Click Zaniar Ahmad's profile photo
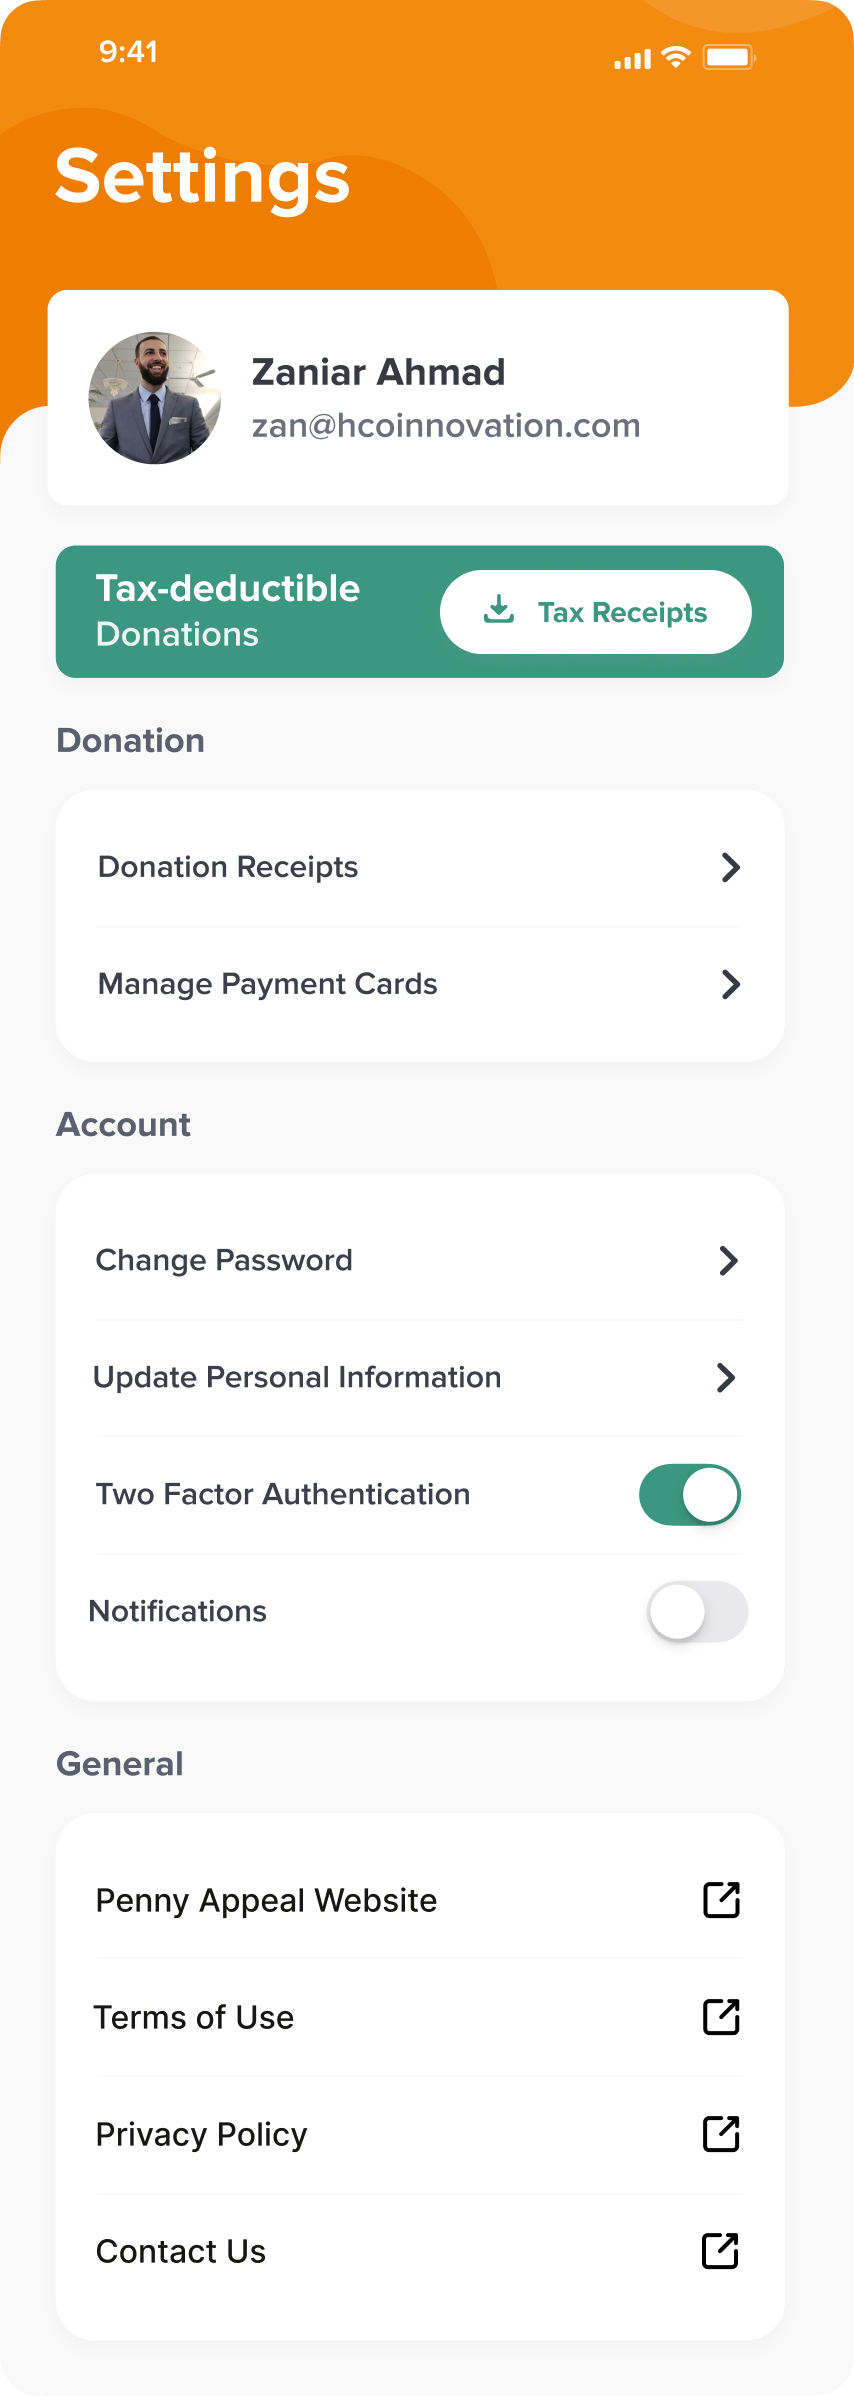Viewport: 854px width, 2396px height. [x=155, y=398]
